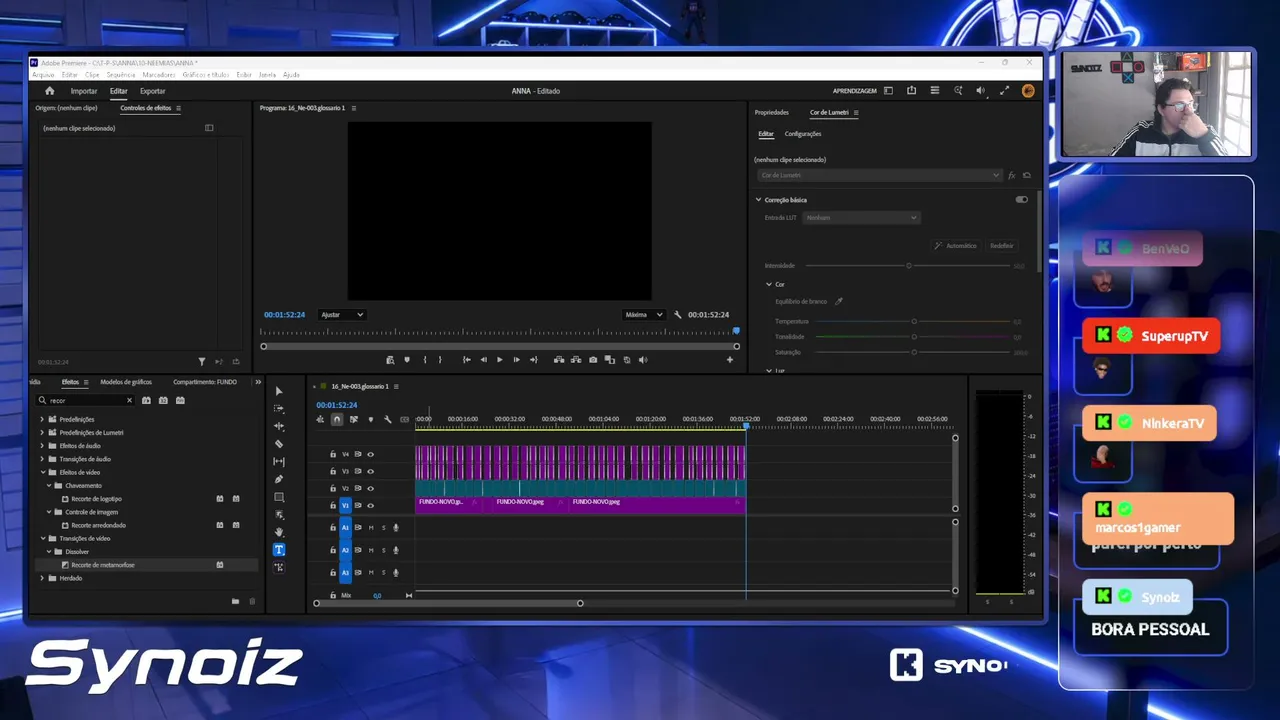Select the Type text tool
Viewport: 1280px width, 720px height.
pos(279,550)
